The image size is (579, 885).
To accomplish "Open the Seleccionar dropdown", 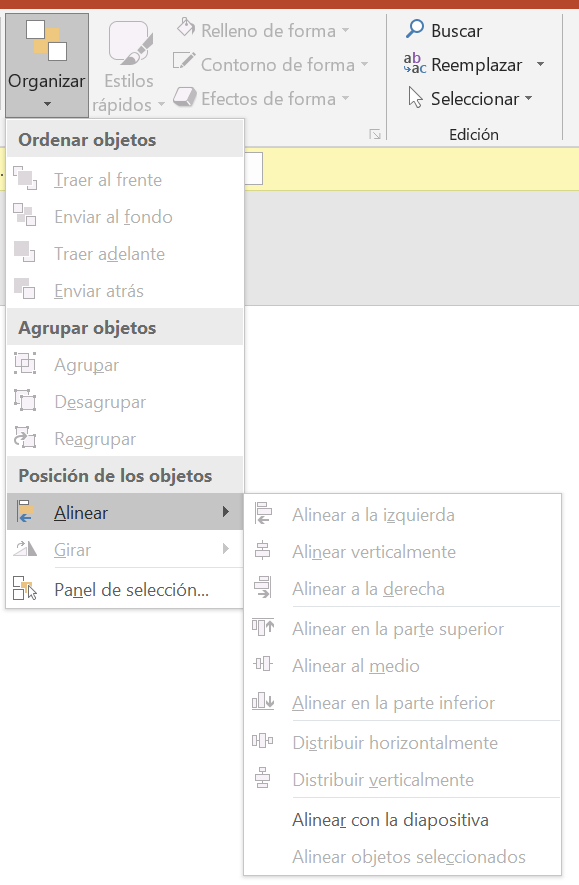I will coord(470,98).
